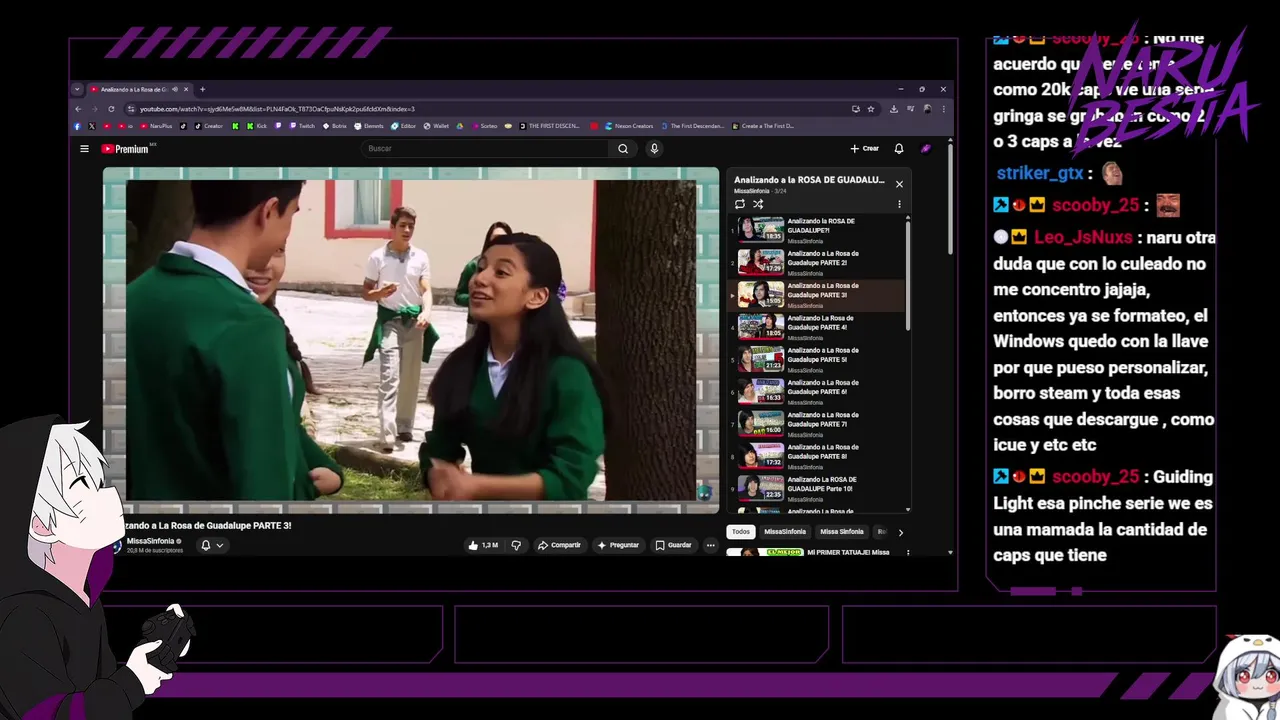Close the playlist panel

point(899,184)
